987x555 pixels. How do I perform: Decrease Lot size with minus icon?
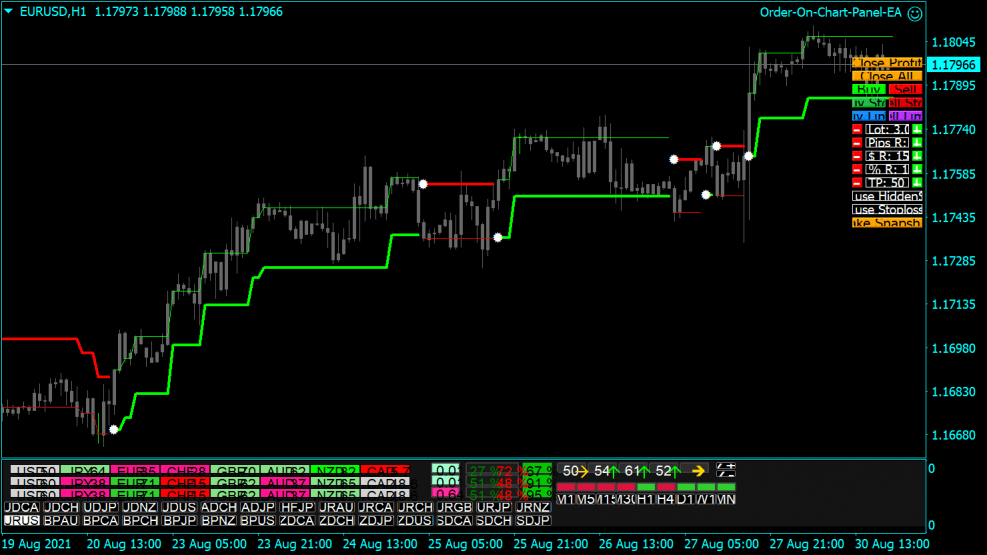pyautogui.click(x=857, y=129)
